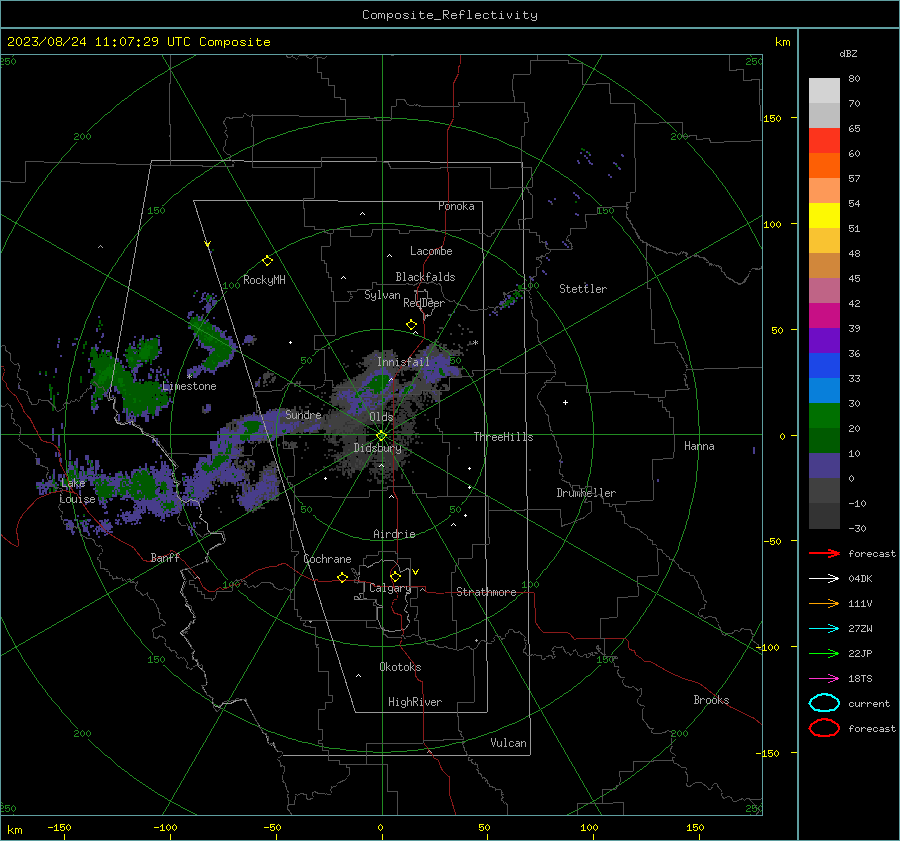Screen dimensions: 900x841
Task: Click the Drumheller town label
Action: pos(586,493)
